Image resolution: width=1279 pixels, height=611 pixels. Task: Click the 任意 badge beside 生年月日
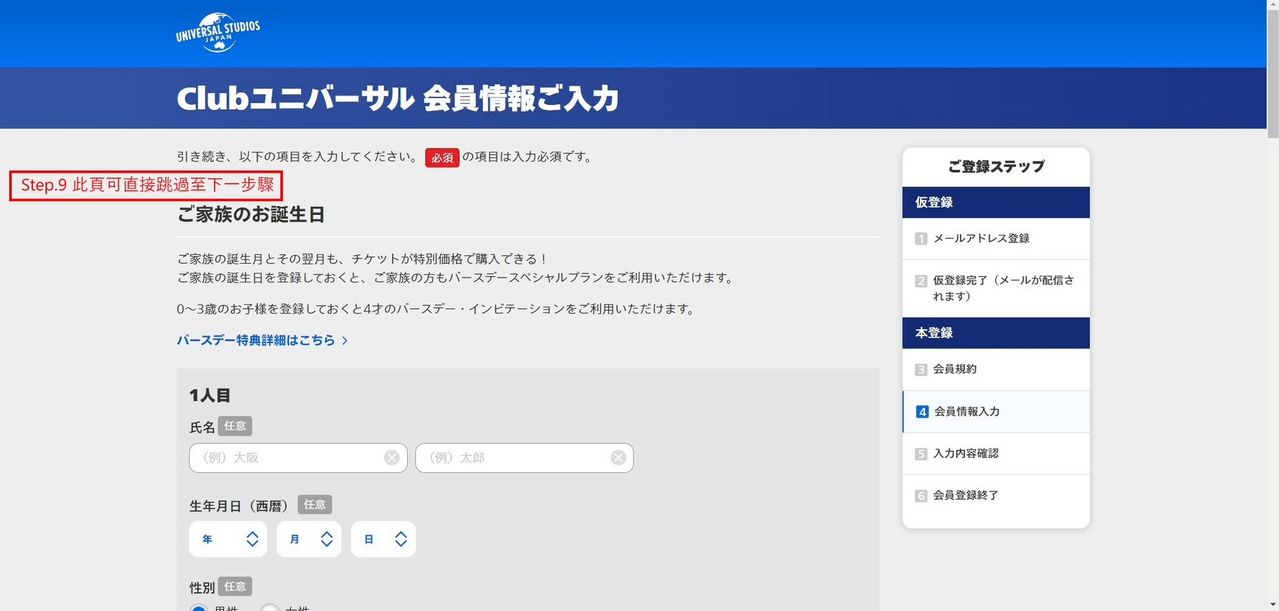point(315,505)
